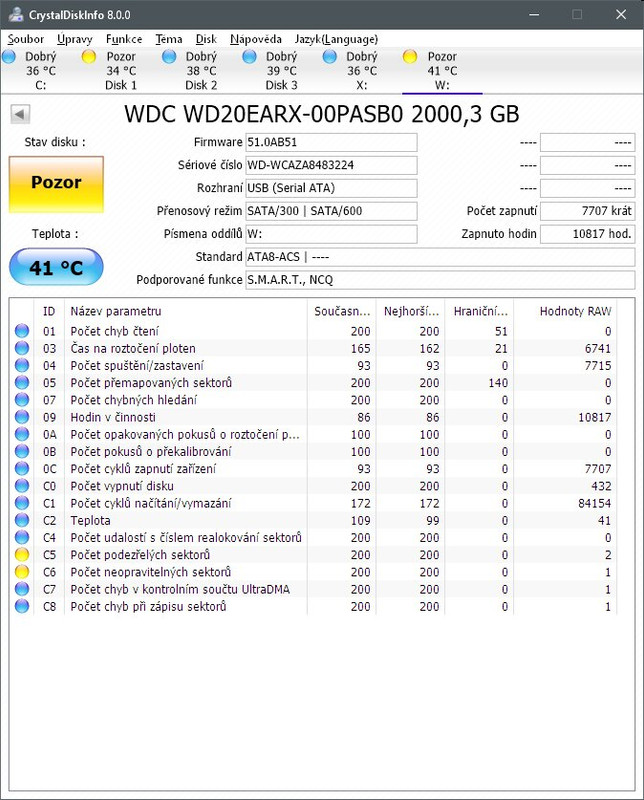Image resolution: width=644 pixels, height=800 pixels.
Task: Click the Standard field ATA8-ACS
Action: click(440, 257)
